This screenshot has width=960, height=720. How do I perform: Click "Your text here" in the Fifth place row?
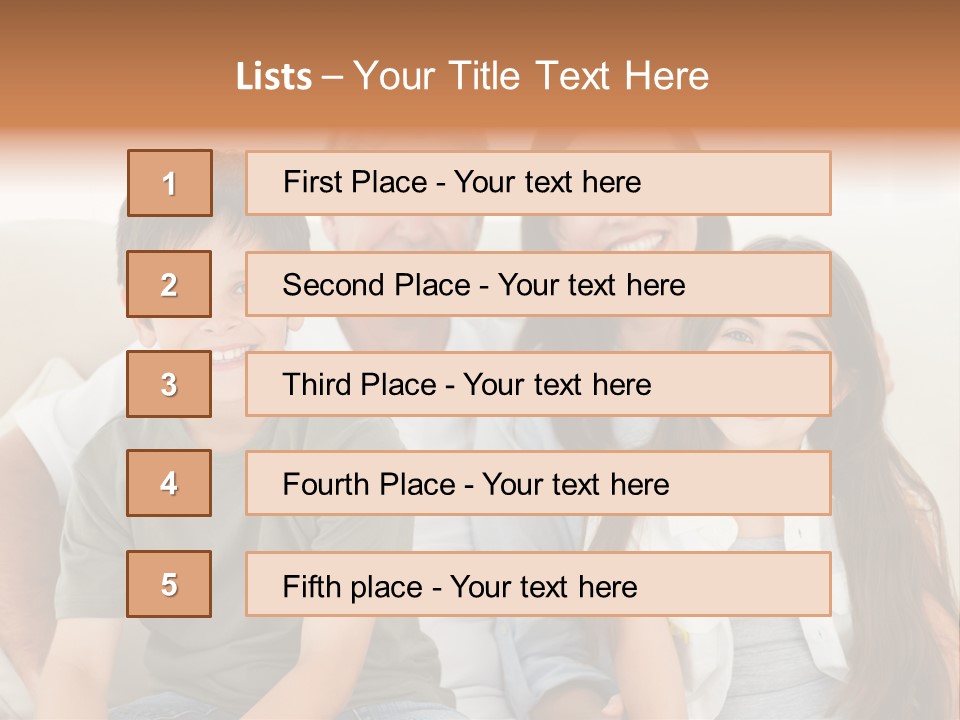(x=543, y=586)
